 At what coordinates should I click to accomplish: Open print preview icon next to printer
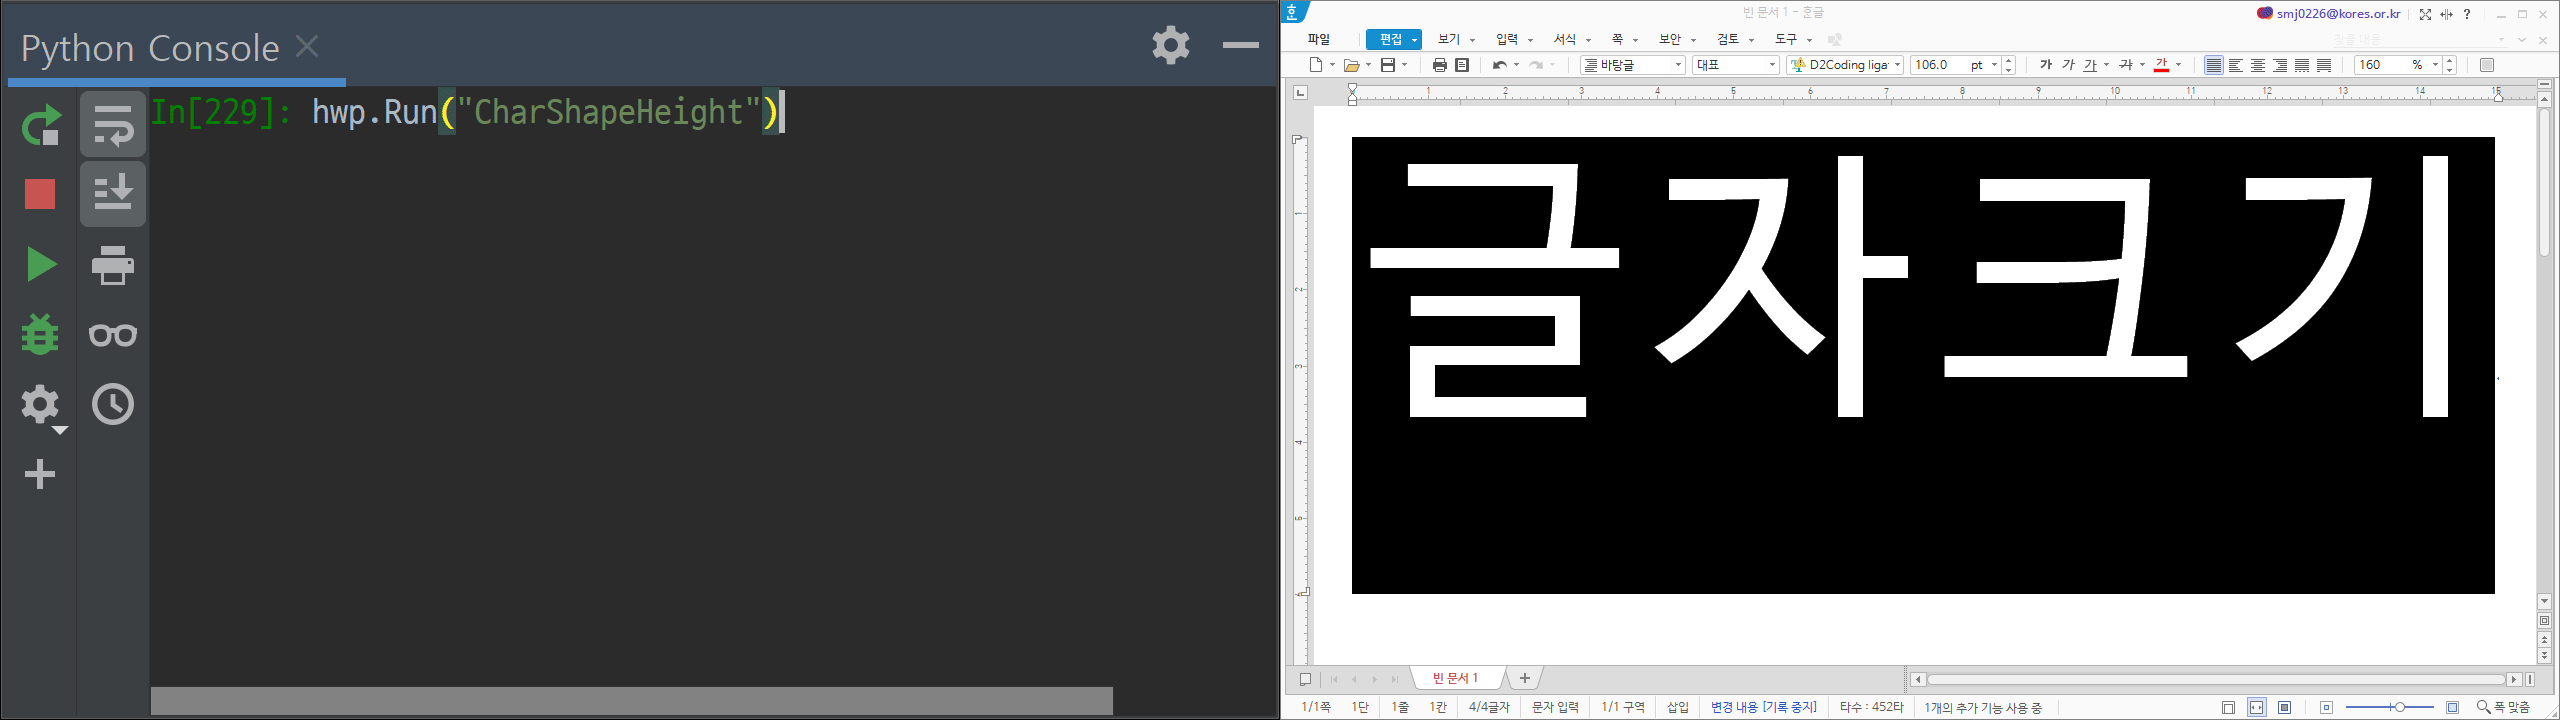[1462, 65]
